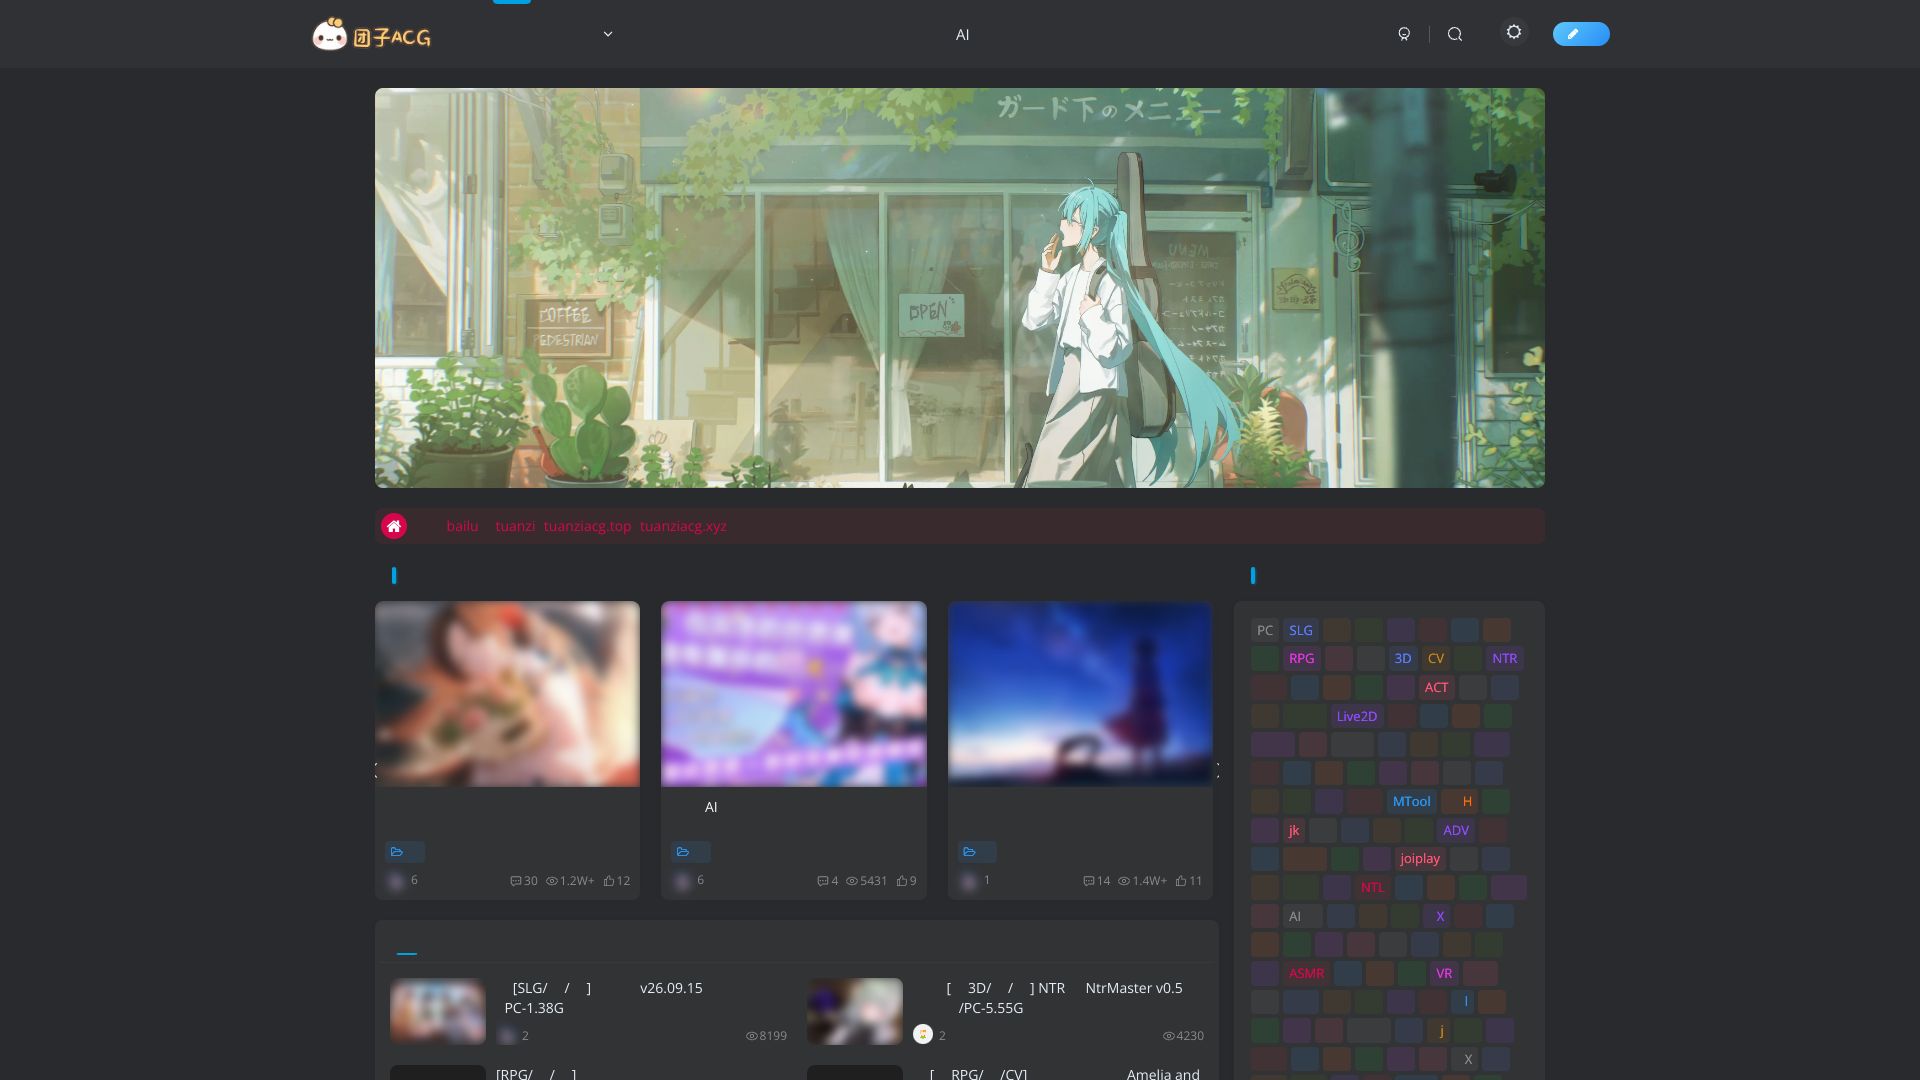Open the tuanziacg.xyz link
Viewport: 1920px width, 1080px height.
(x=683, y=526)
